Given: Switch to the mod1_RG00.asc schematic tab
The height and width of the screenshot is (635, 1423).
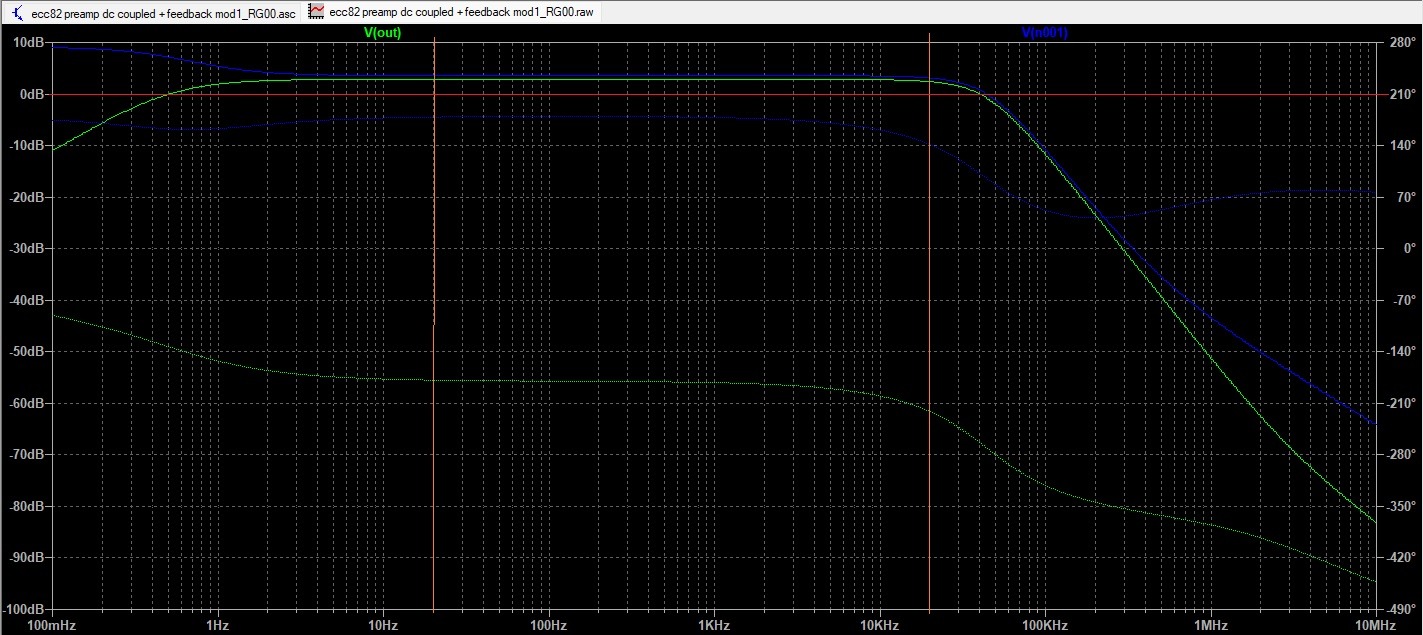Looking at the screenshot, I should pos(152,11).
